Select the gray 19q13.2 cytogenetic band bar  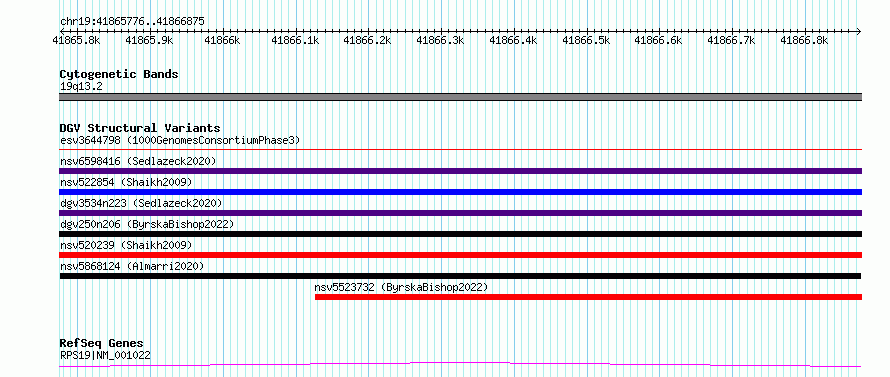(x=461, y=97)
